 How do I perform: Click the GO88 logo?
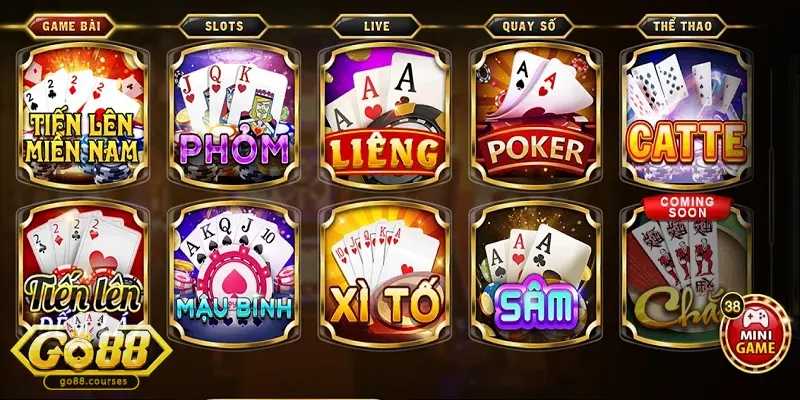[91, 352]
